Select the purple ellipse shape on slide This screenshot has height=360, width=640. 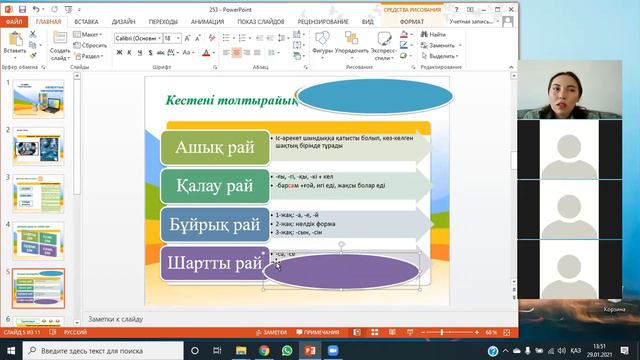341,271
